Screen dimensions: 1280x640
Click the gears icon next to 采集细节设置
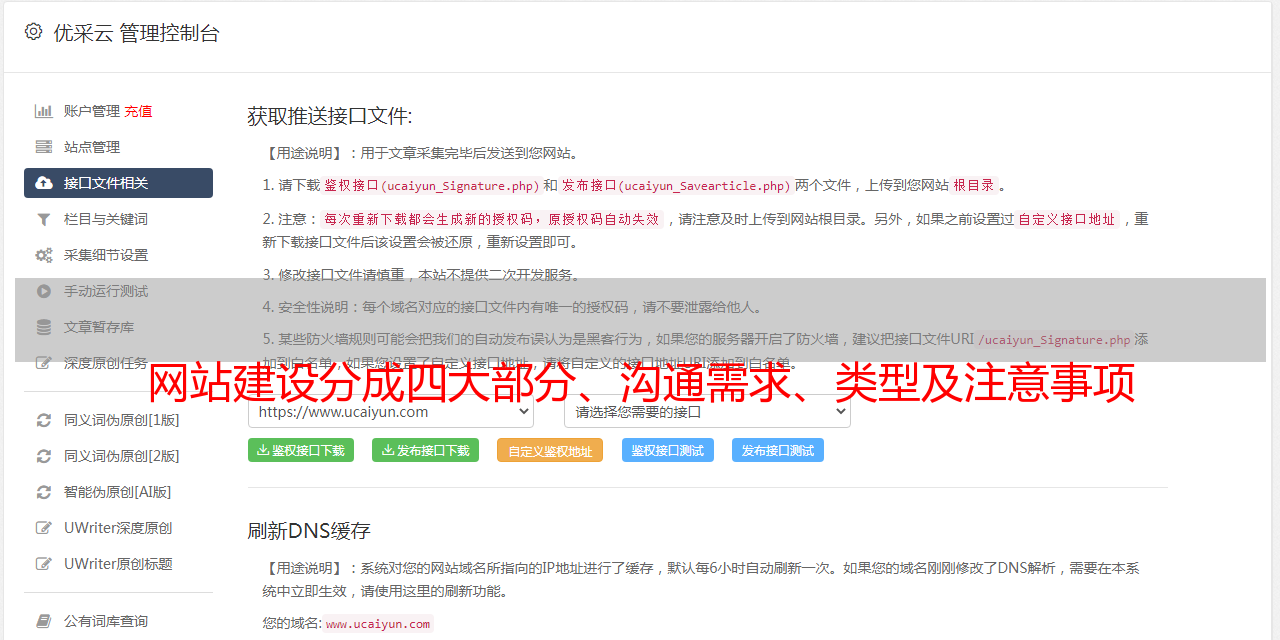44,255
